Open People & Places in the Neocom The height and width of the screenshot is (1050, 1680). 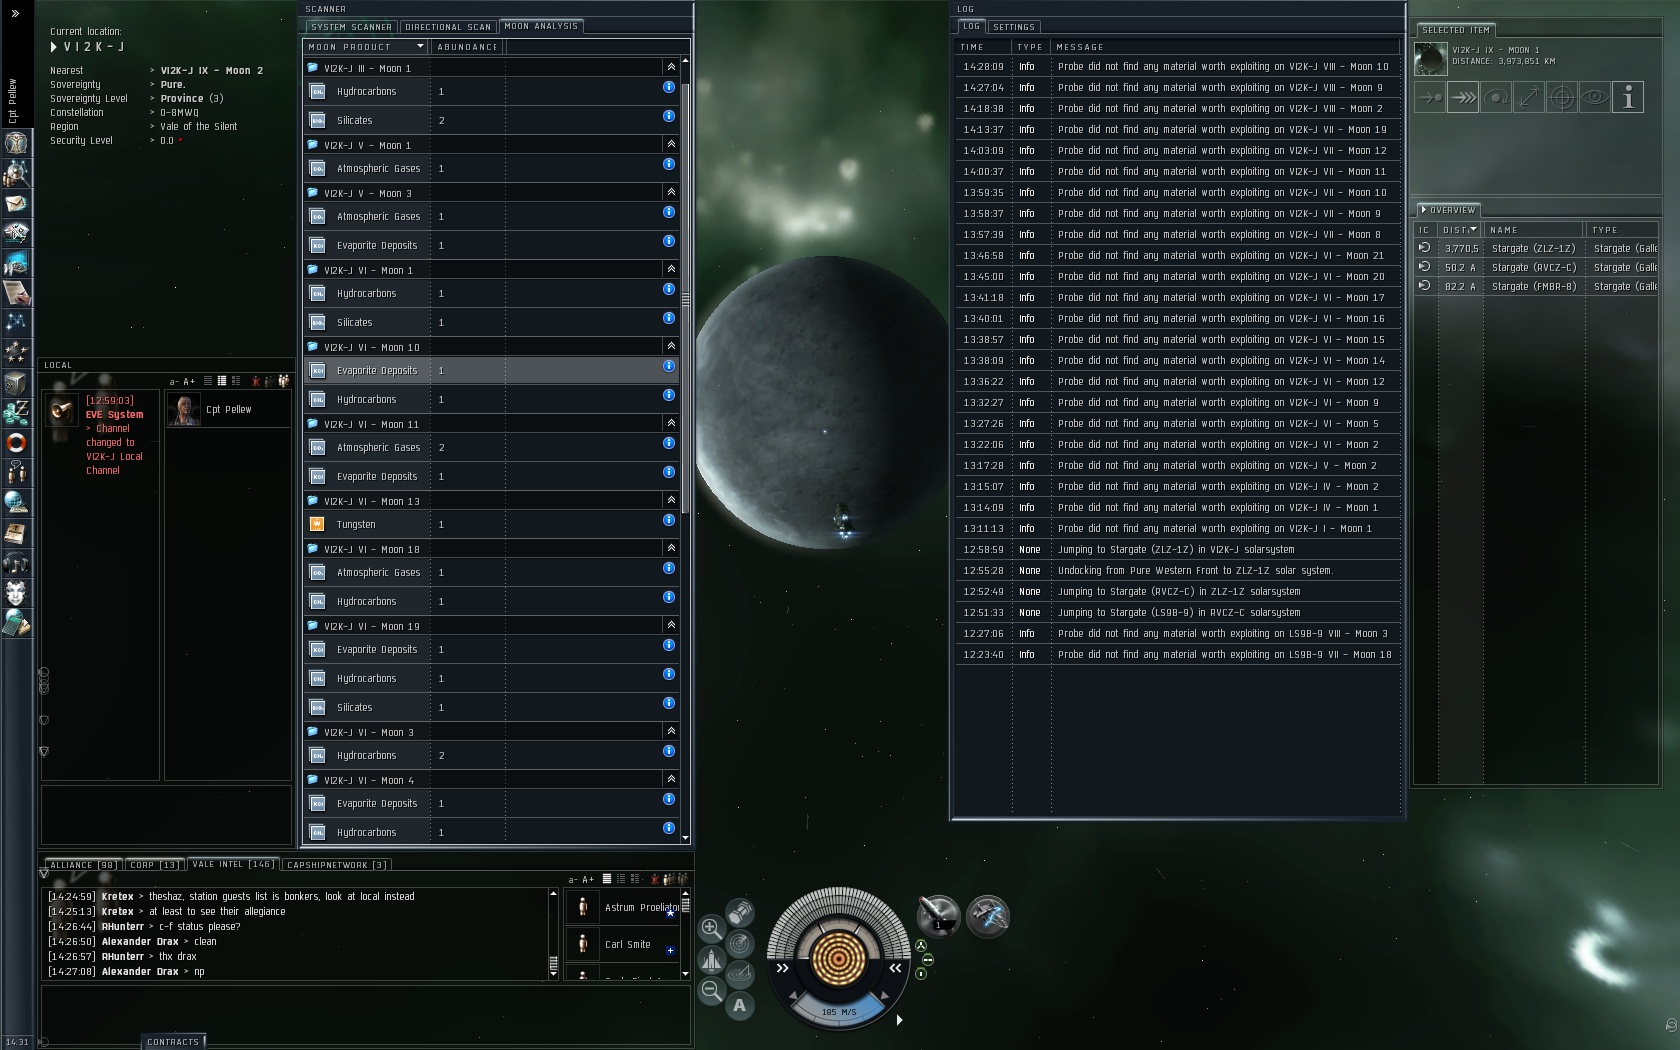[x=16, y=173]
